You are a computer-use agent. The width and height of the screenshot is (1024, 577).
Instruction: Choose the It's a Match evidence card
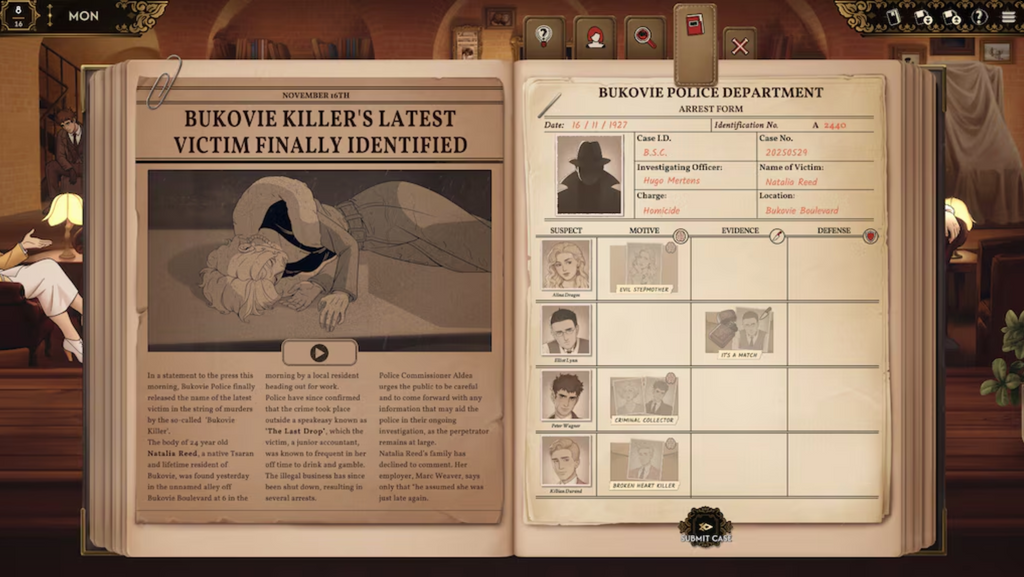(739, 333)
